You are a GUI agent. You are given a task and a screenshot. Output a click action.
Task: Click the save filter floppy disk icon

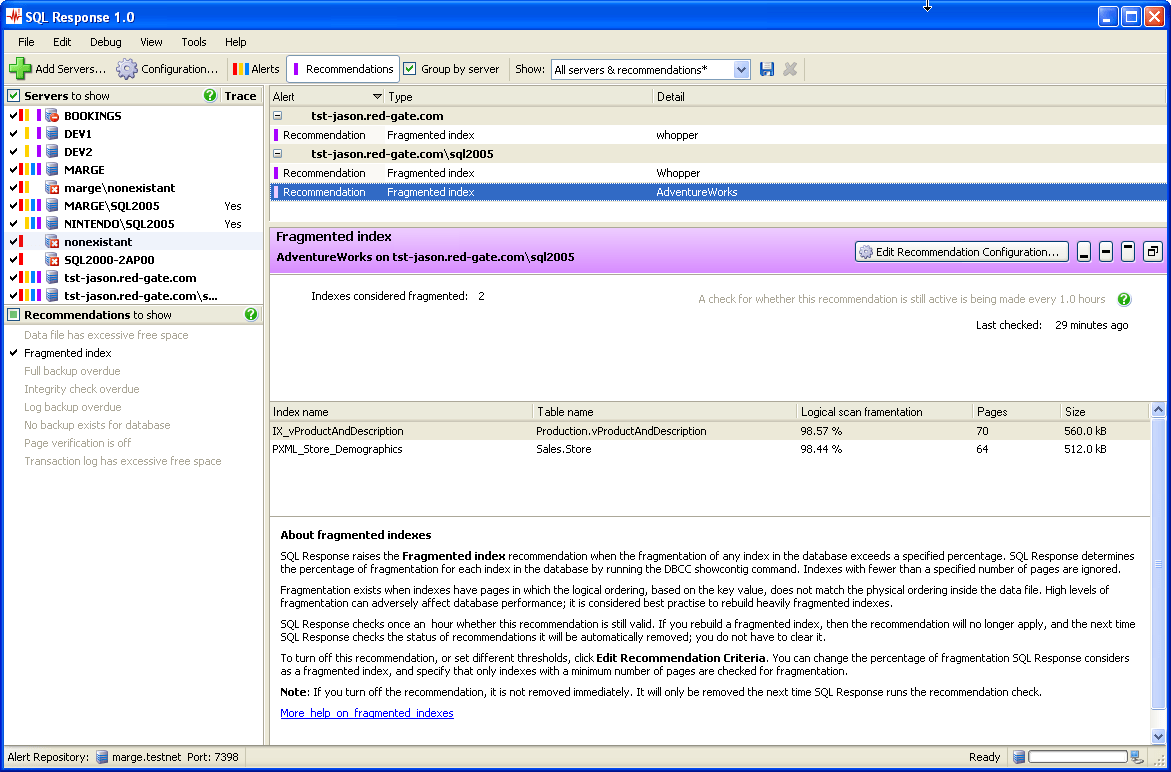tap(767, 69)
